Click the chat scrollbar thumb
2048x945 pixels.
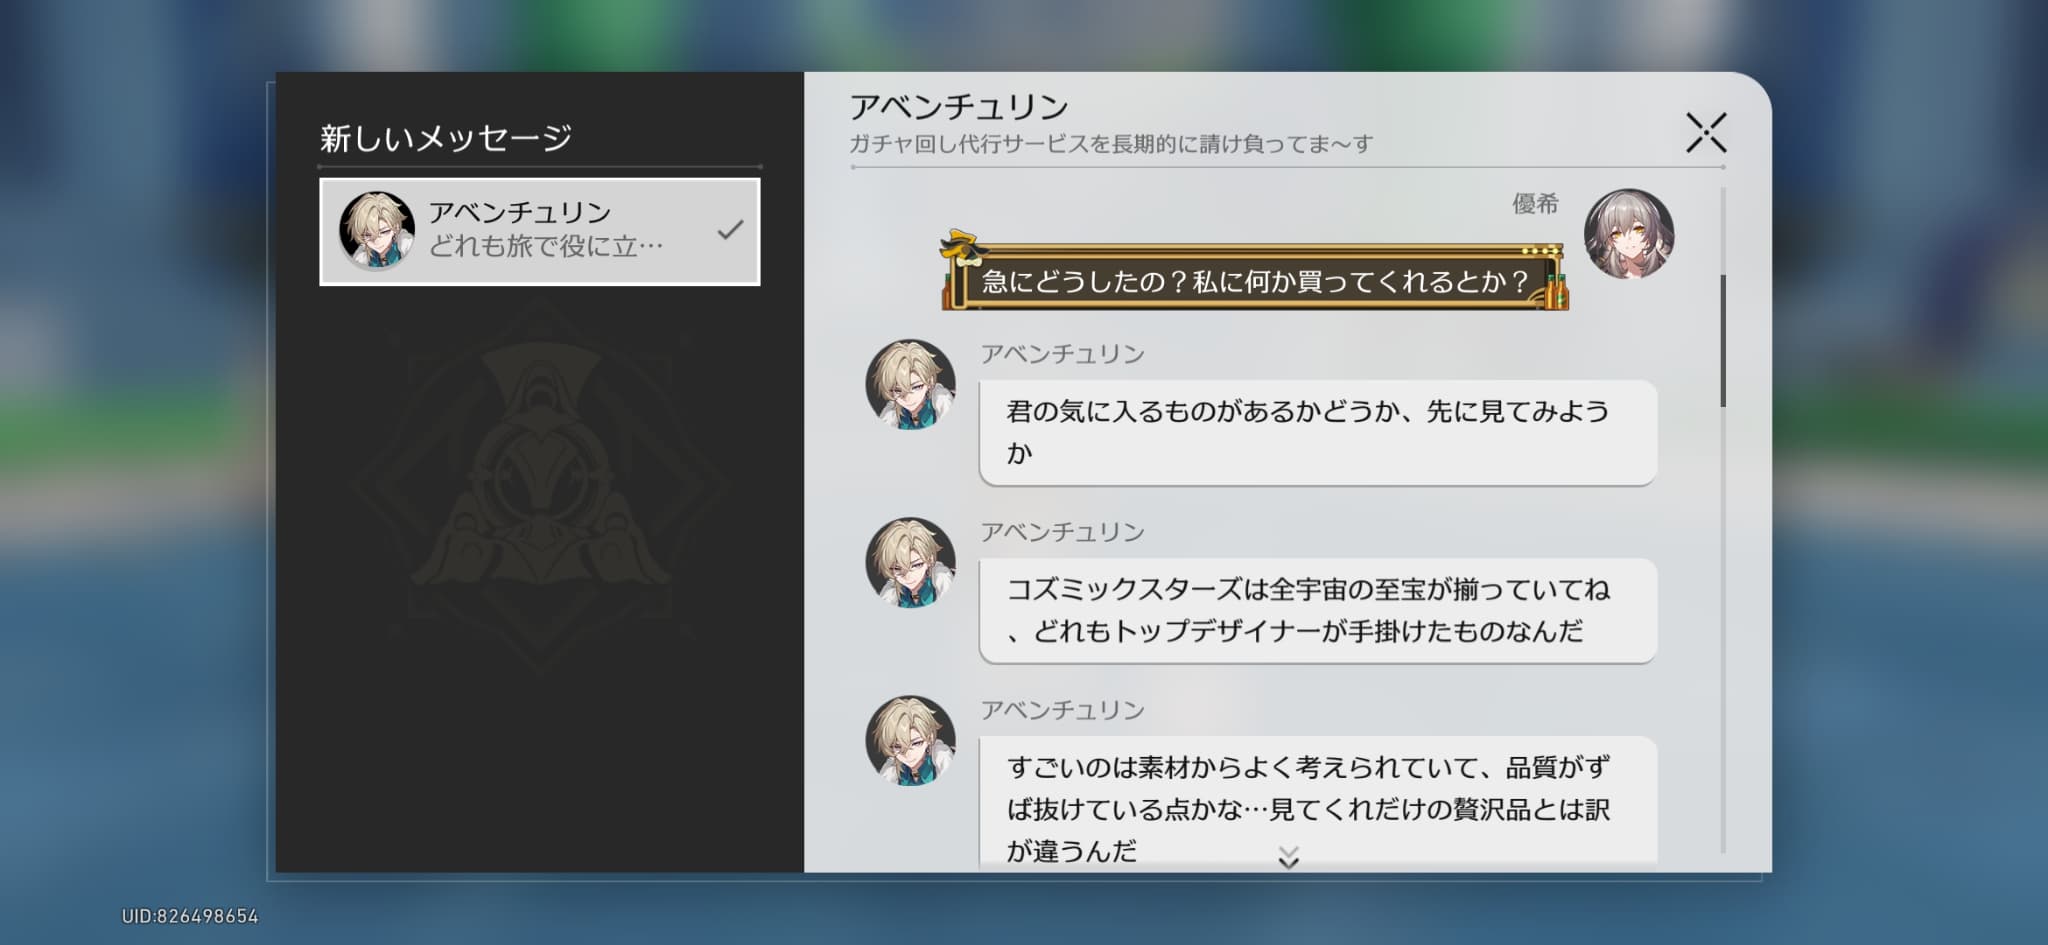1722,340
